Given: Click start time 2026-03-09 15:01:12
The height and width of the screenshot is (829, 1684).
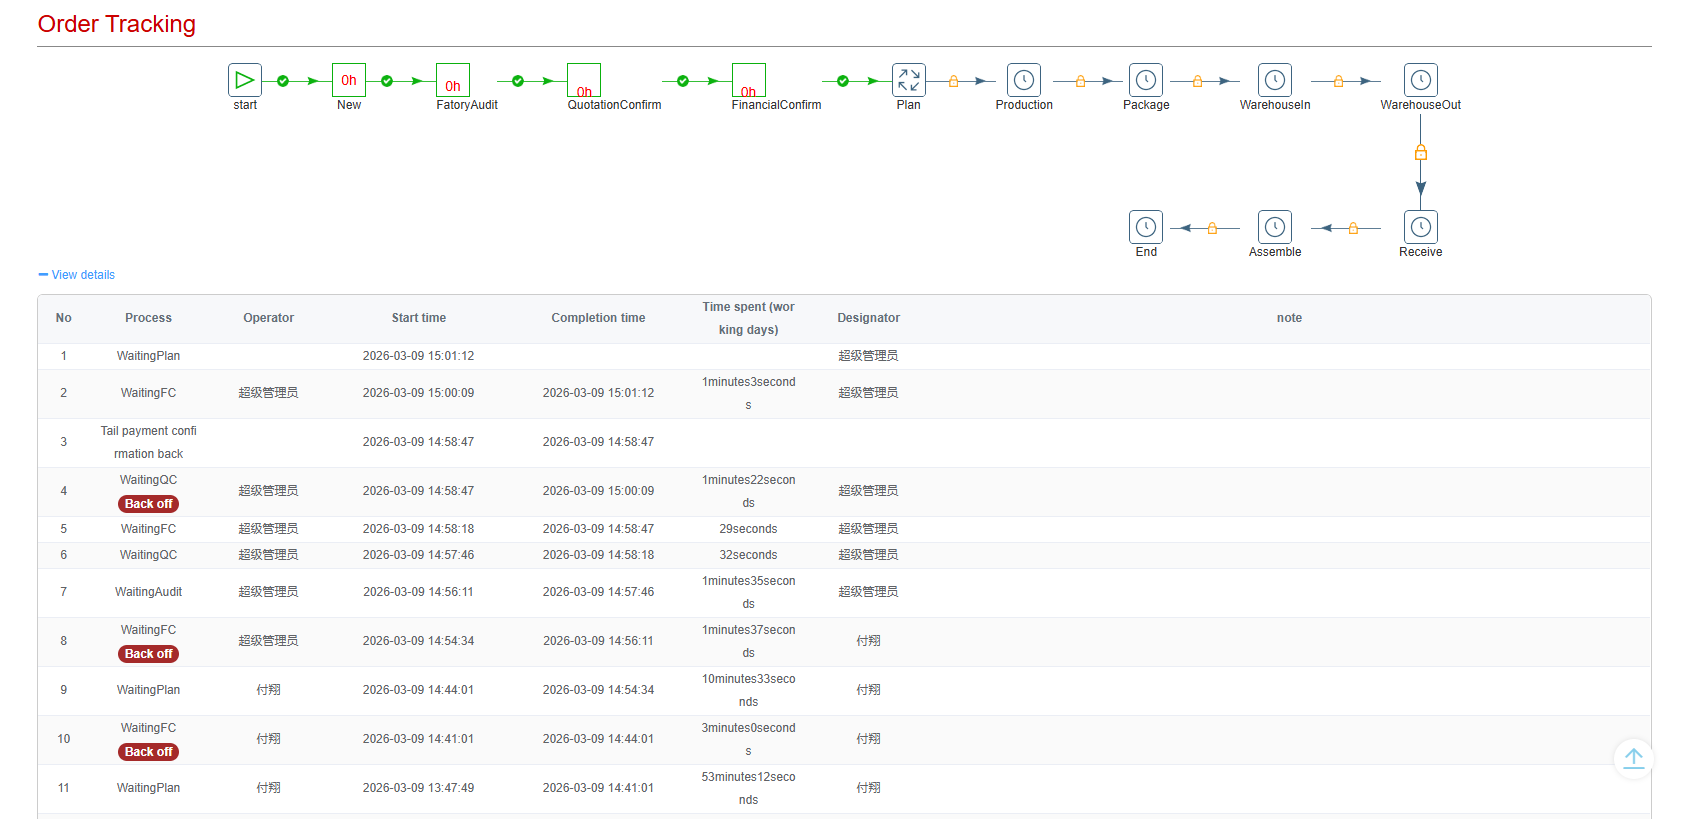Looking at the screenshot, I should click(x=419, y=356).
